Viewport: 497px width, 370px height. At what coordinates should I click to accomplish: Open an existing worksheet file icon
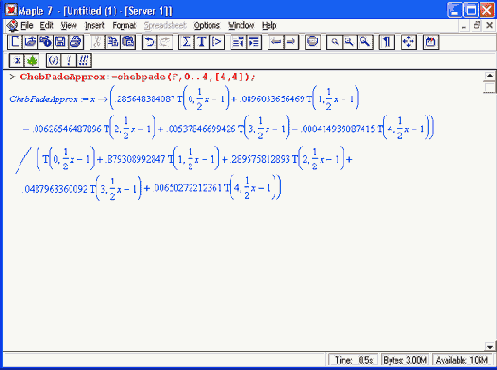[30, 42]
